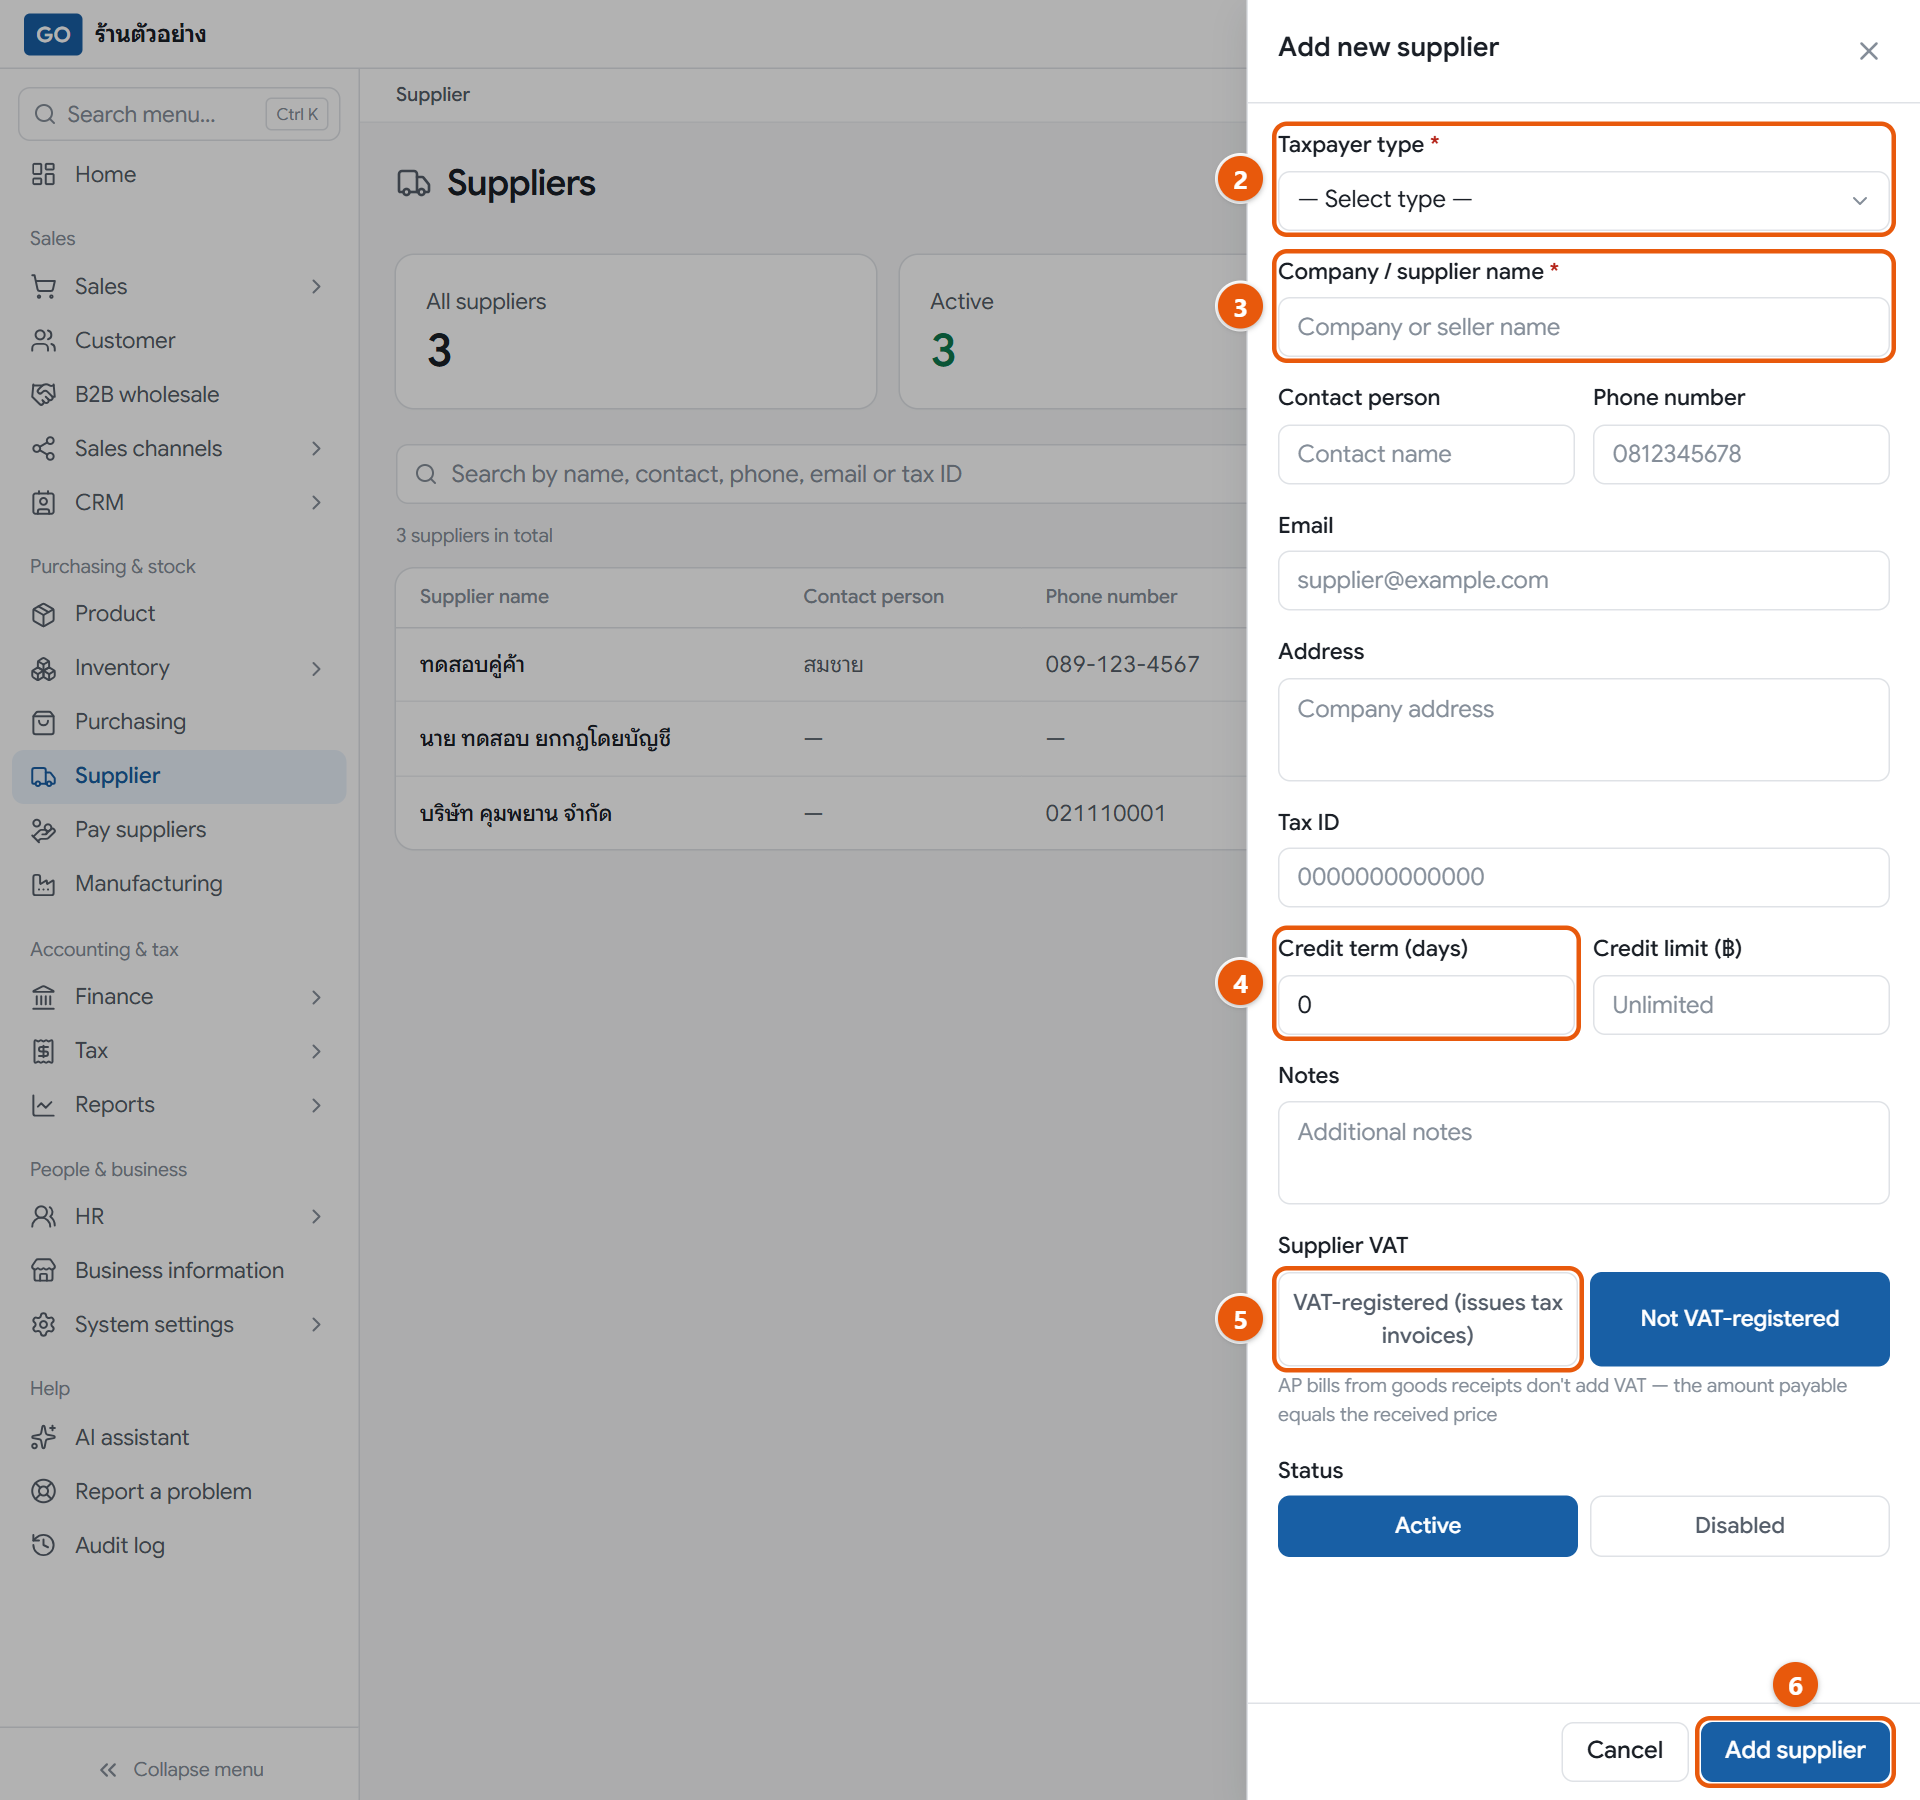Image resolution: width=1920 pixels, height=1800 pixels.
Task: Click the Additional notes text area
Action: pos(1583,1153)
